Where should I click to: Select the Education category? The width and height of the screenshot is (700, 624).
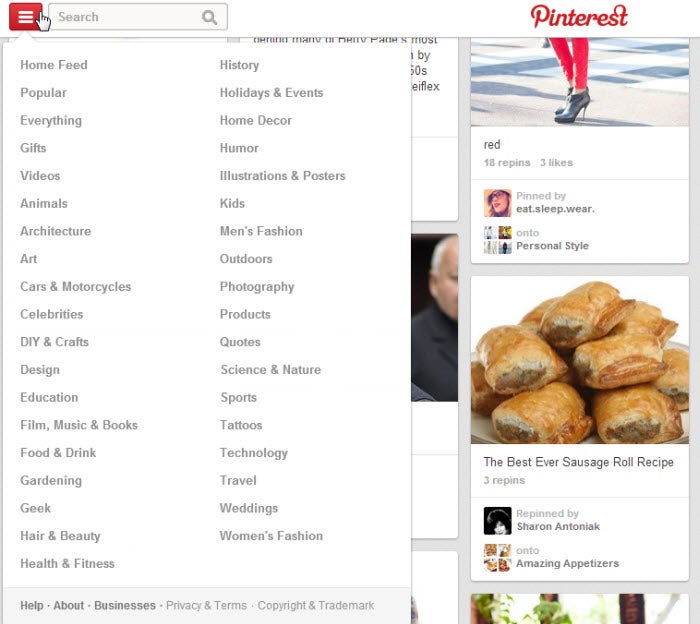(x=49, y=397)
